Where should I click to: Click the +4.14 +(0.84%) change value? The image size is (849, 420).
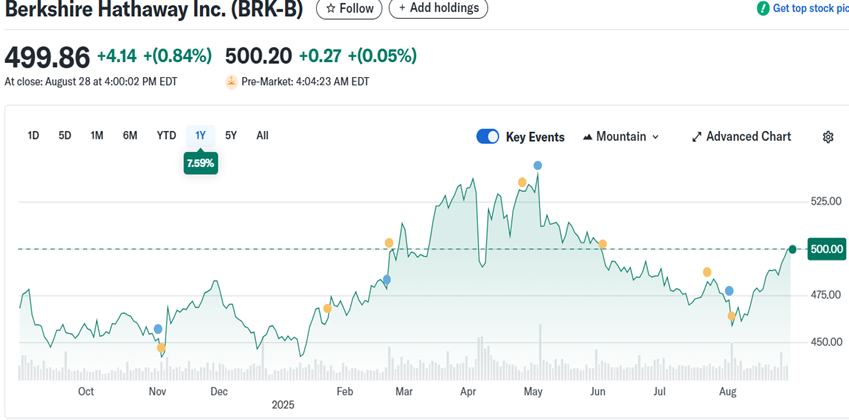click(x=154, y=56)
